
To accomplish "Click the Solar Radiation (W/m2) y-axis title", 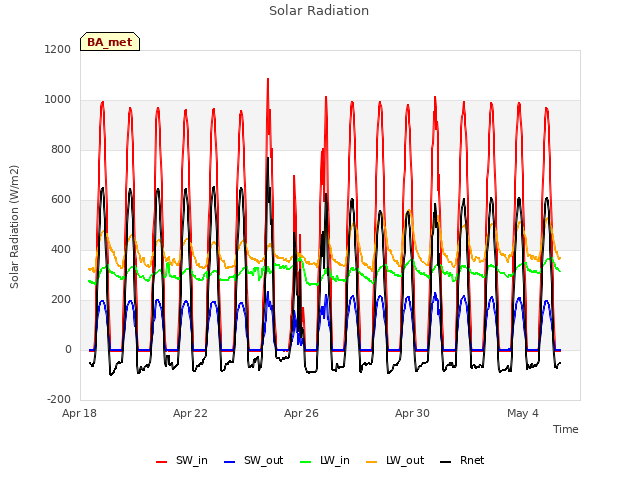I will point(14,227).
